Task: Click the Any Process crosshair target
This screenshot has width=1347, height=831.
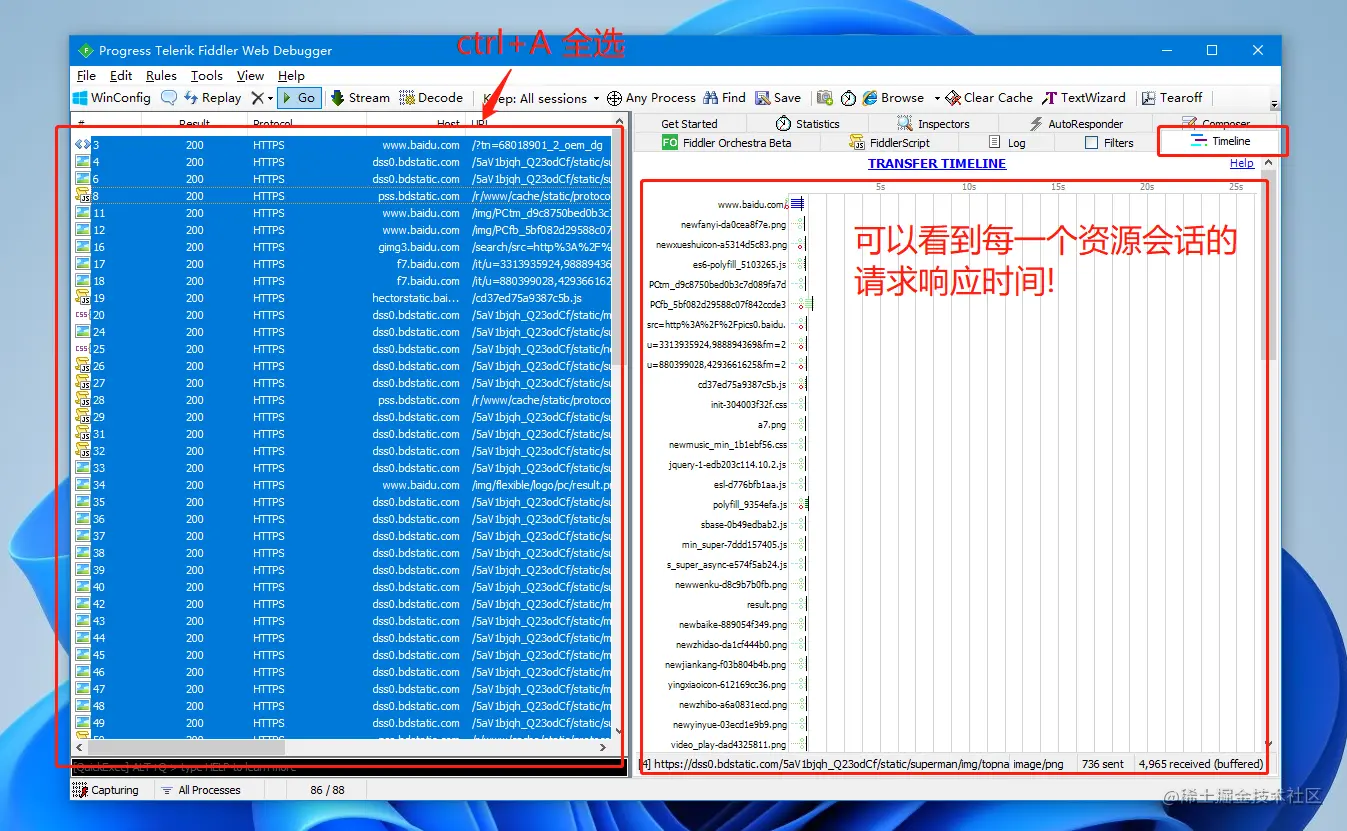Action: [651, 98]
